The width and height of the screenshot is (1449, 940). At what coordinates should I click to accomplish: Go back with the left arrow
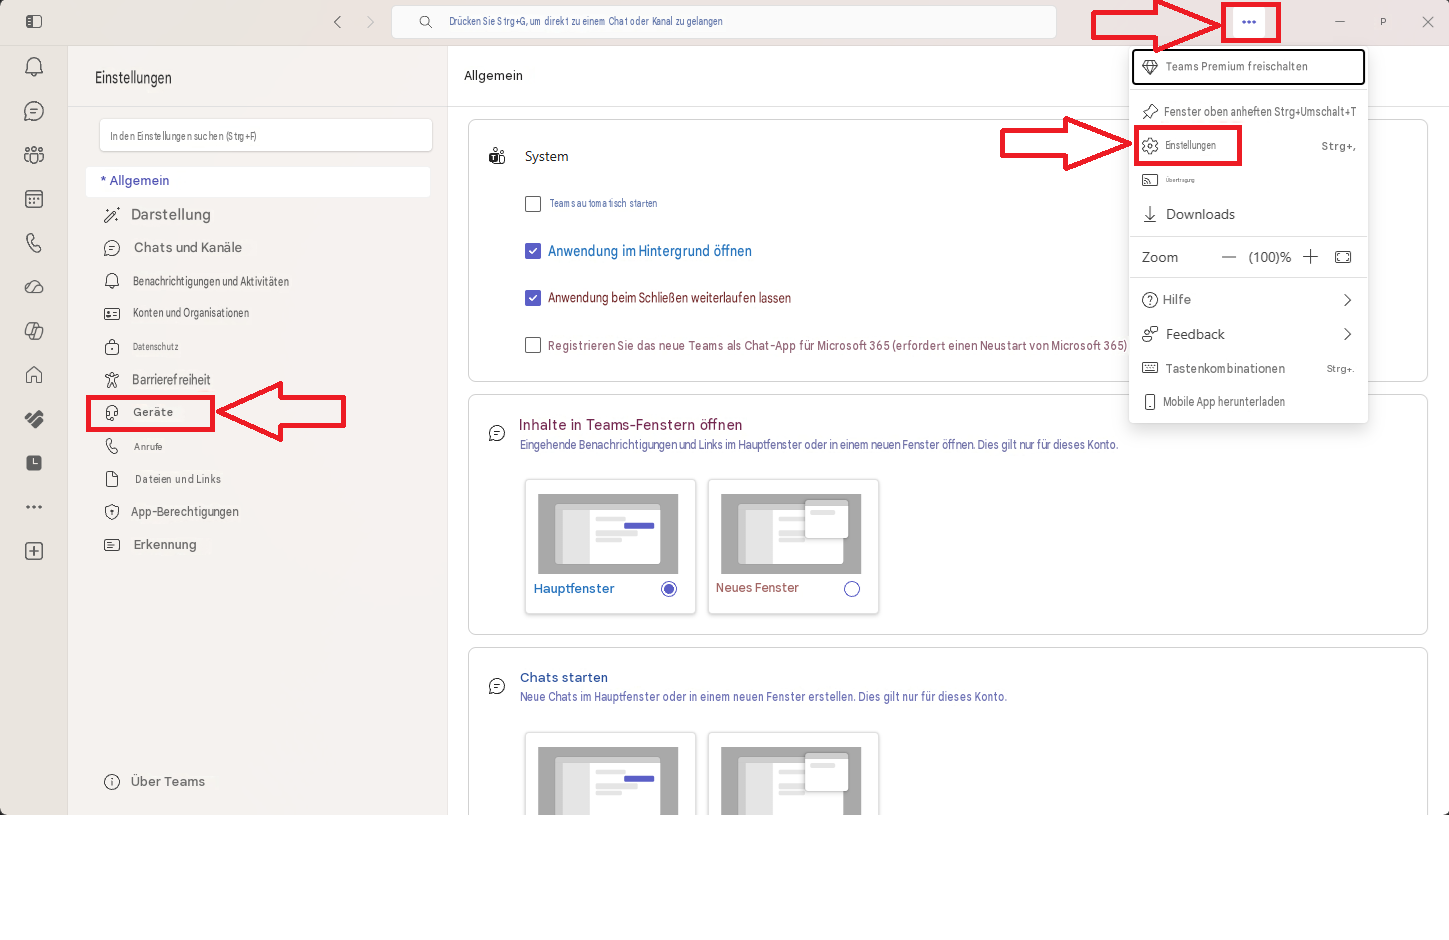coord(338,21)
